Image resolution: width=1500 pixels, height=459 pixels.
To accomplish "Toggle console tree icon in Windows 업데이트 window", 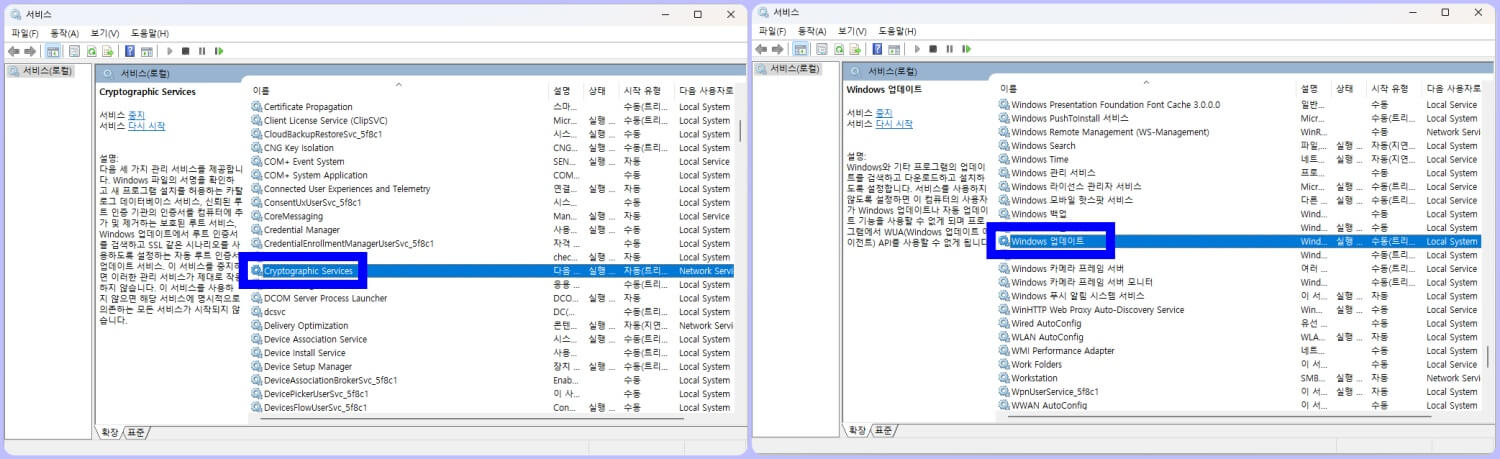I will 801,49.
